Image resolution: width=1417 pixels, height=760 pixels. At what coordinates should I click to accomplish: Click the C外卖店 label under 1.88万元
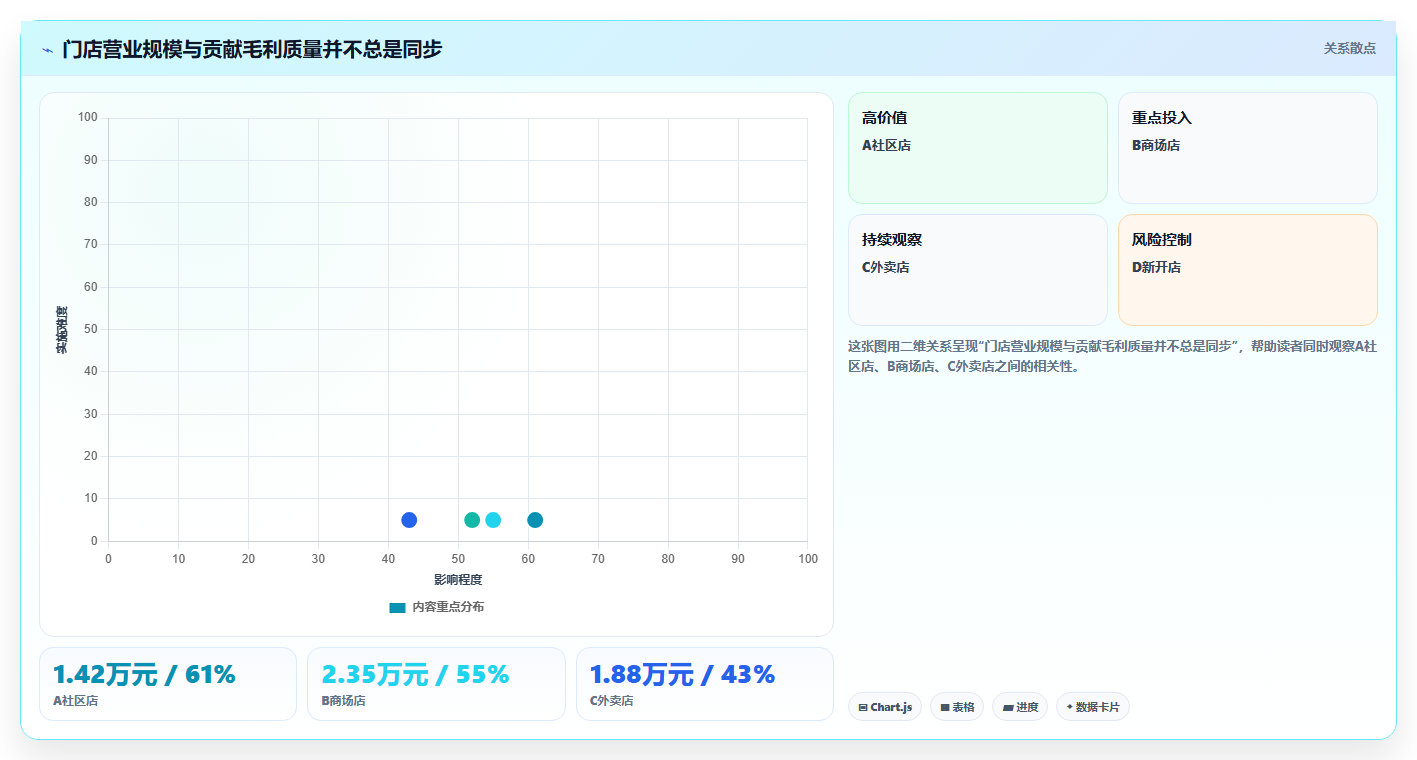coord(612,701)
